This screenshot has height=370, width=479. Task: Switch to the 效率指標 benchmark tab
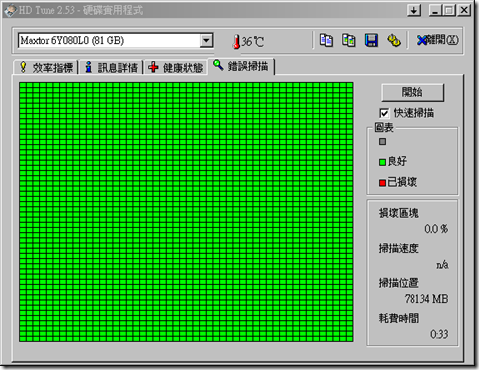click(46, 67)
